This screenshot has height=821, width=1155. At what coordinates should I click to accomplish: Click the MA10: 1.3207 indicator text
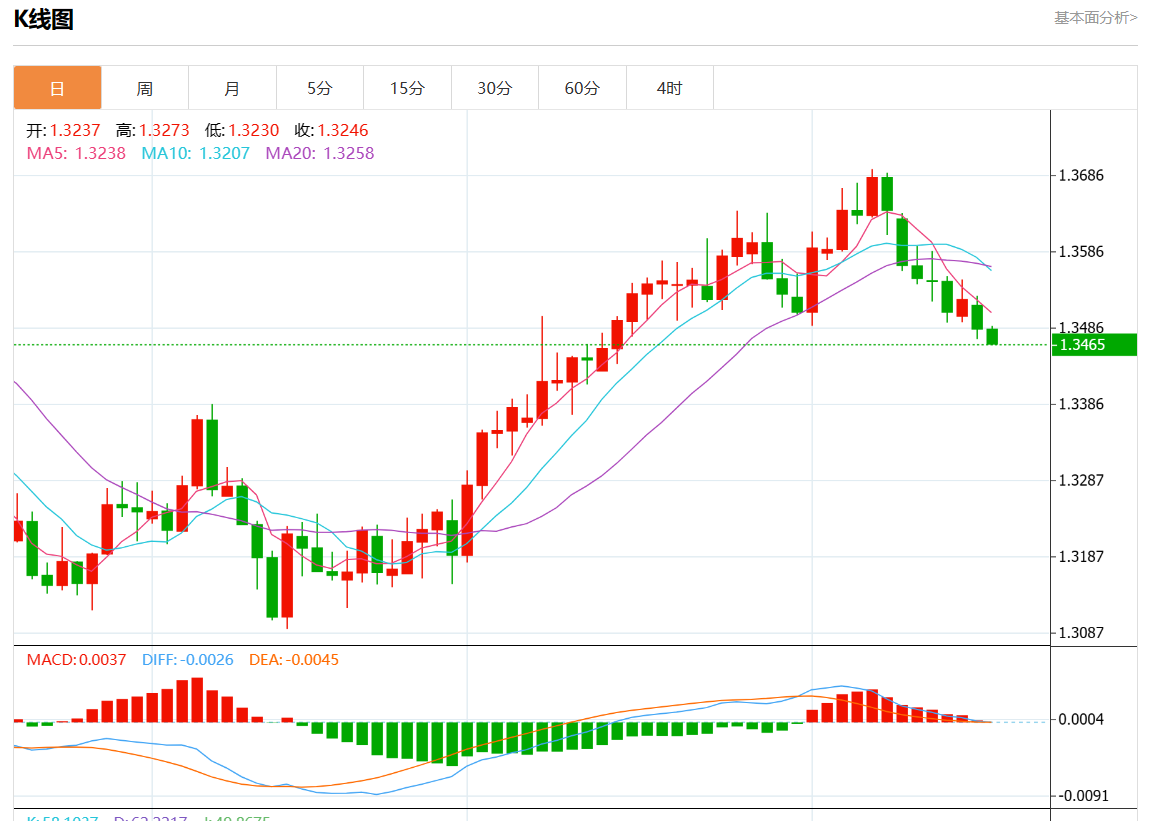(195, 153)
